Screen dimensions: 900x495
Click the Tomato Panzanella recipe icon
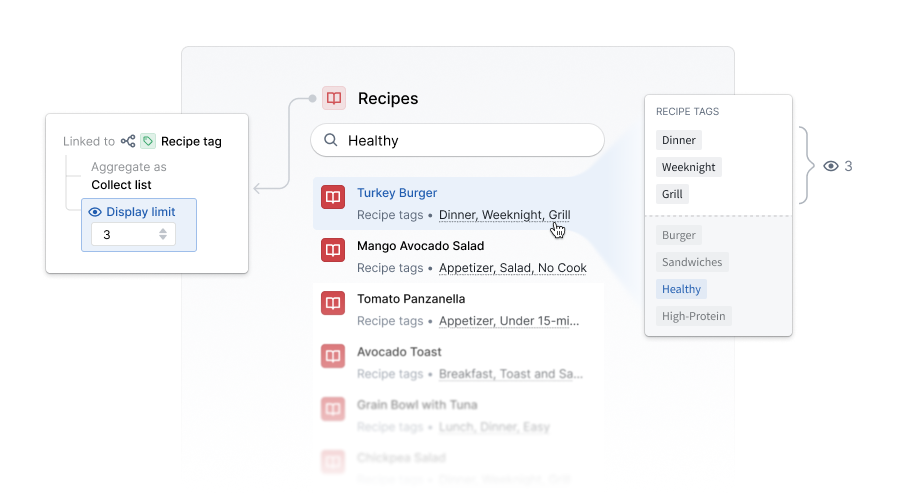click(x=333, y=303)
